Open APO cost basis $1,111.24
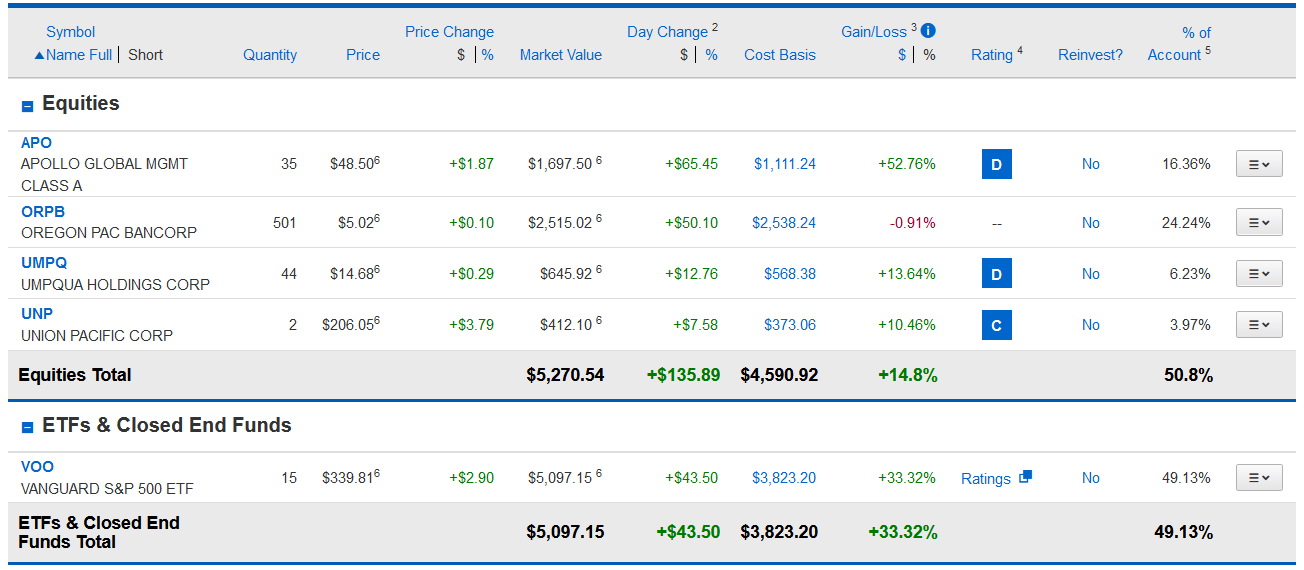The height and width of the screenshot is (570, 1304). [785, 164]
